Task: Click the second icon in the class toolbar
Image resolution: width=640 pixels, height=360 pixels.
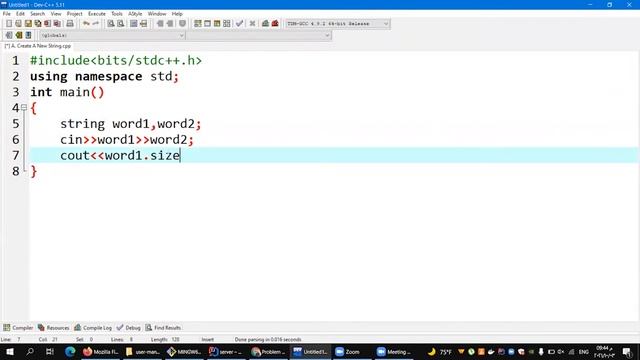Action: pos(18,35)
